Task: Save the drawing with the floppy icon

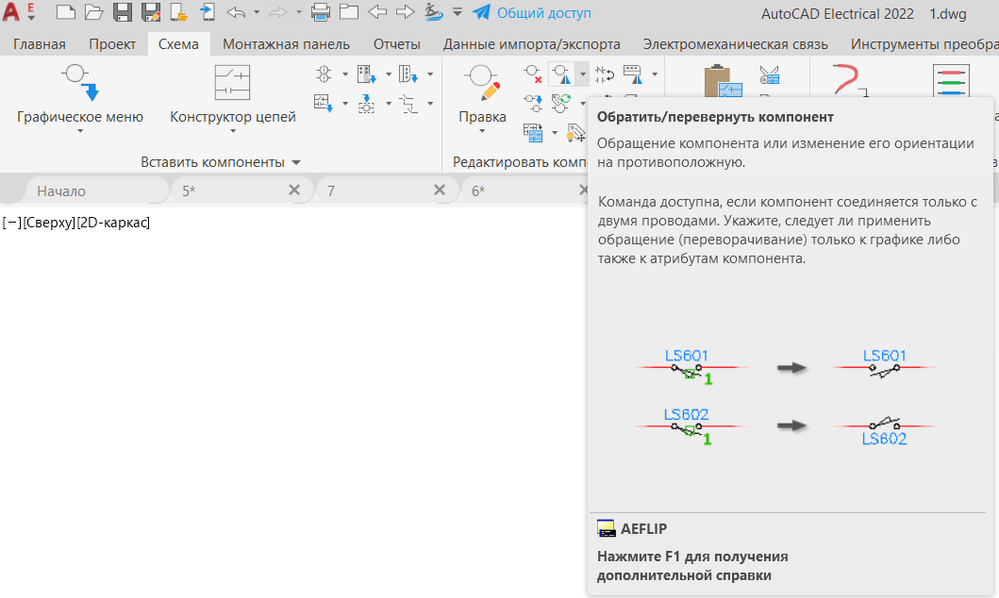Action: 122,12
